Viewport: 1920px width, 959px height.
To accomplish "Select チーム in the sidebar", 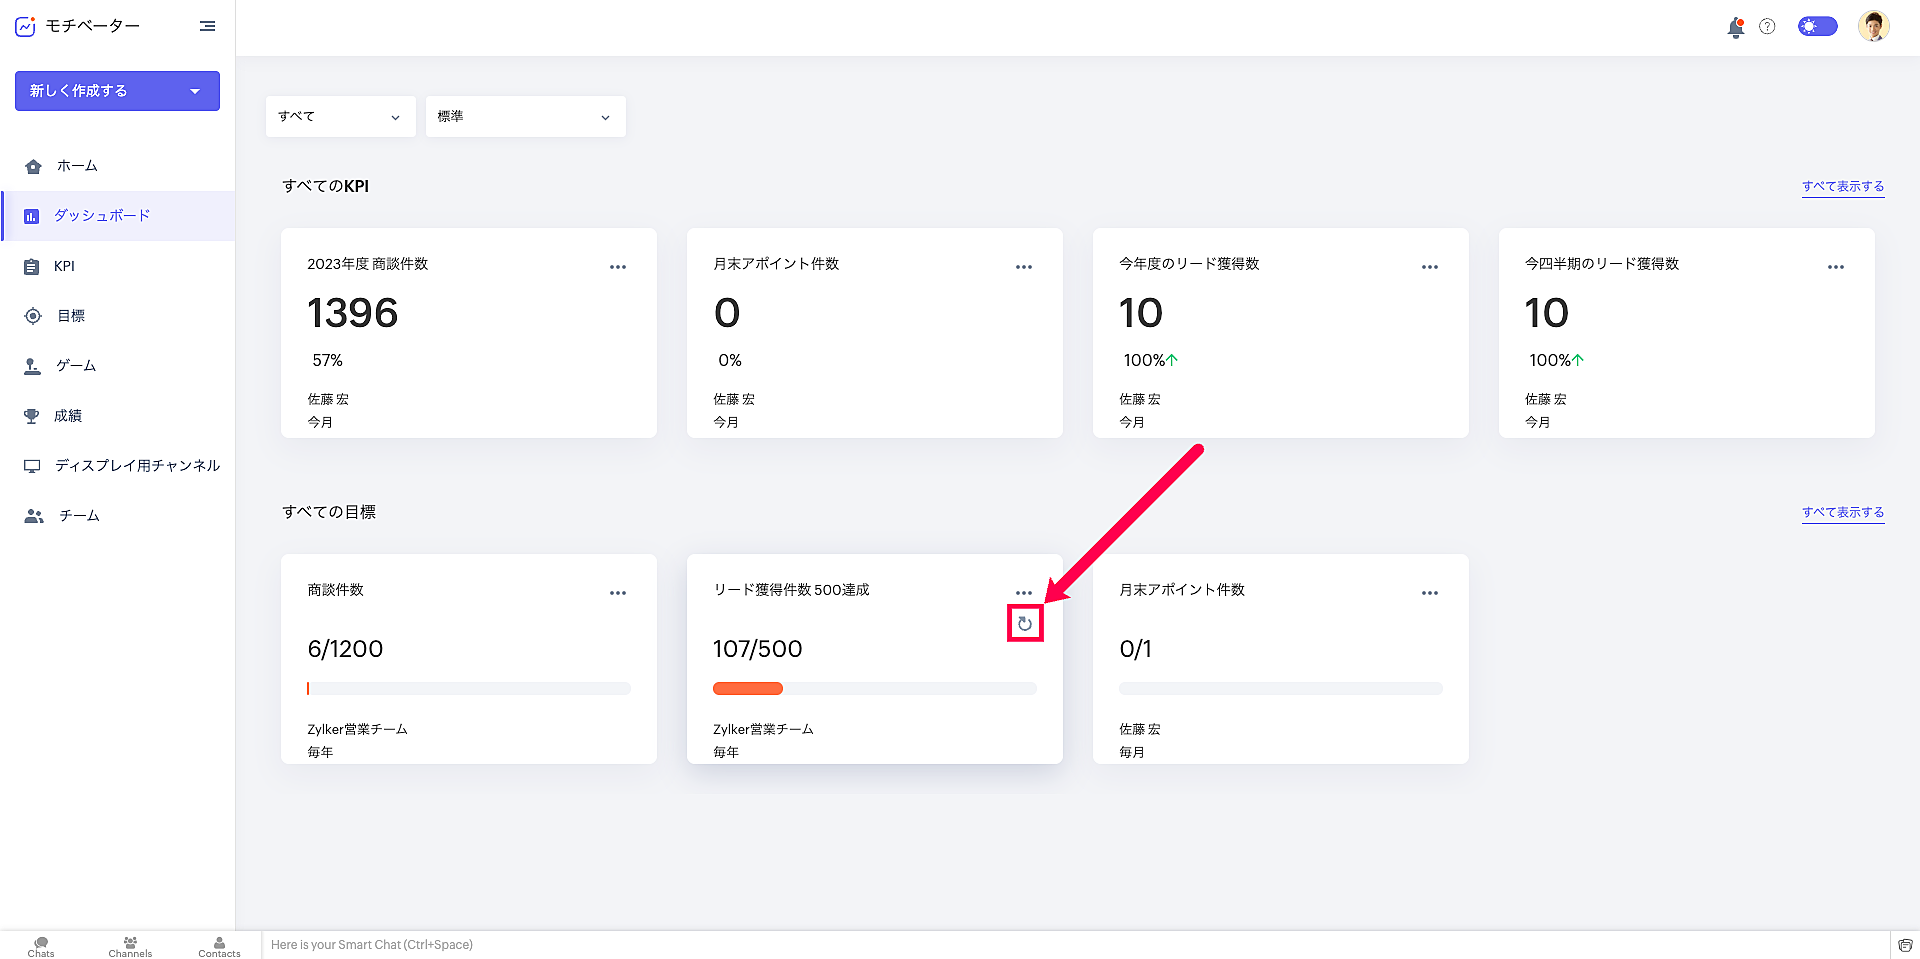I will click(79, 516).
